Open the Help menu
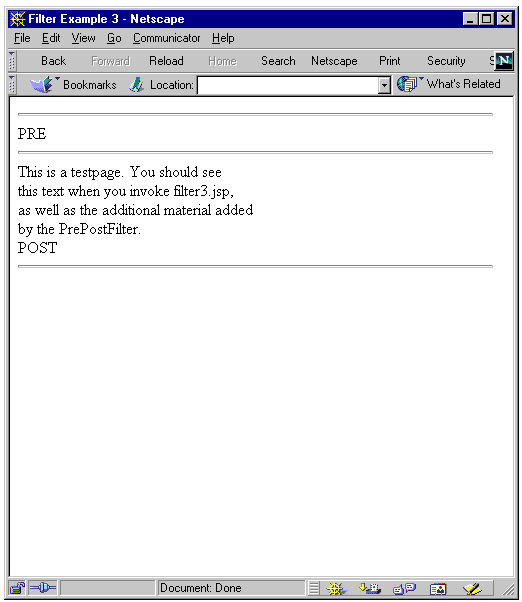The image size is (522, 602). point(223,38)
